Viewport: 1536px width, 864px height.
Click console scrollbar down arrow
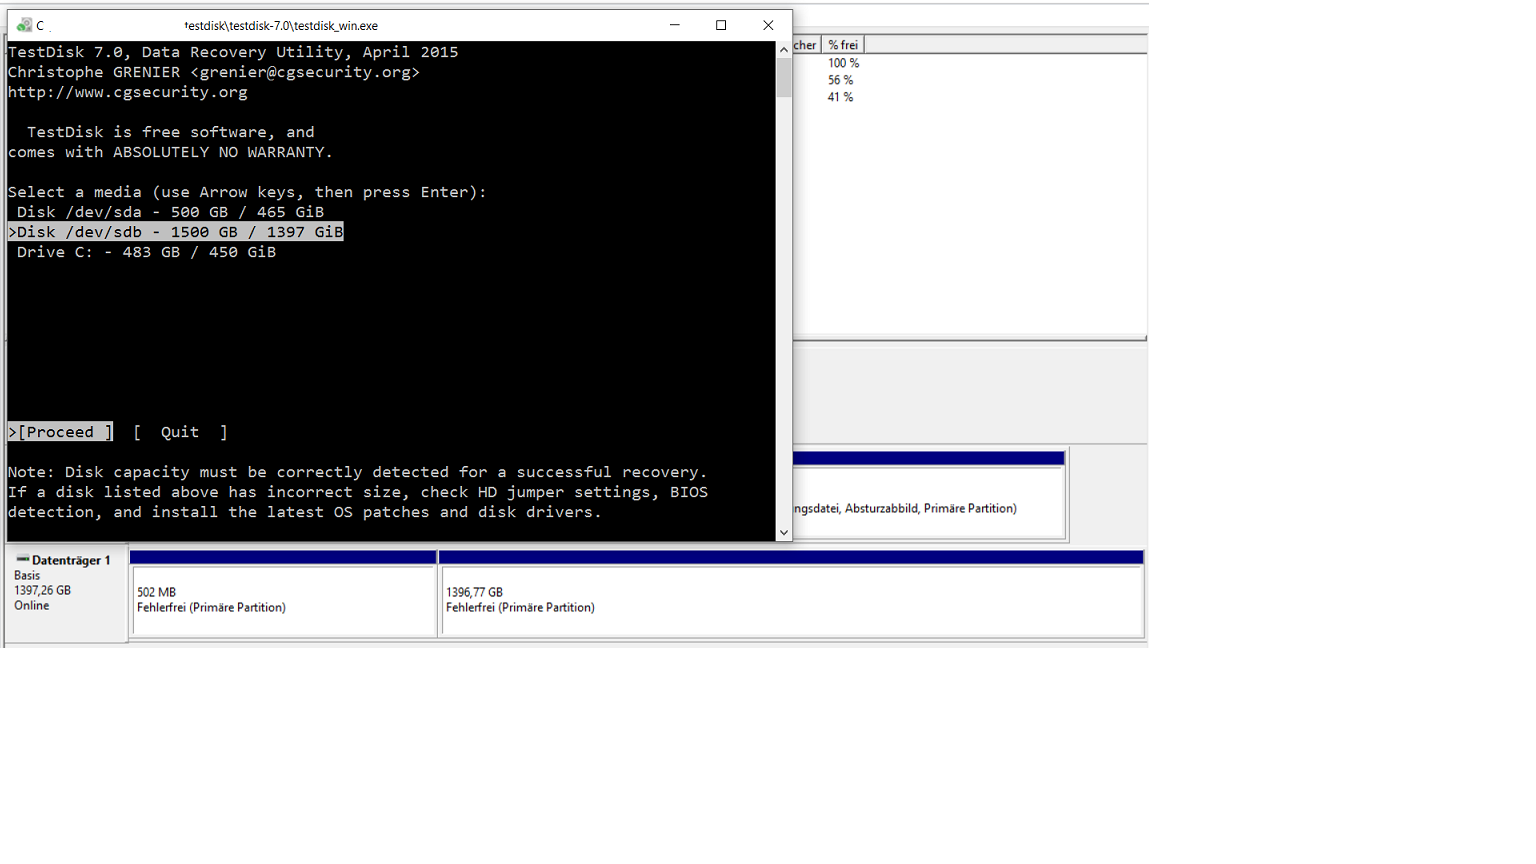coord(784,533)
